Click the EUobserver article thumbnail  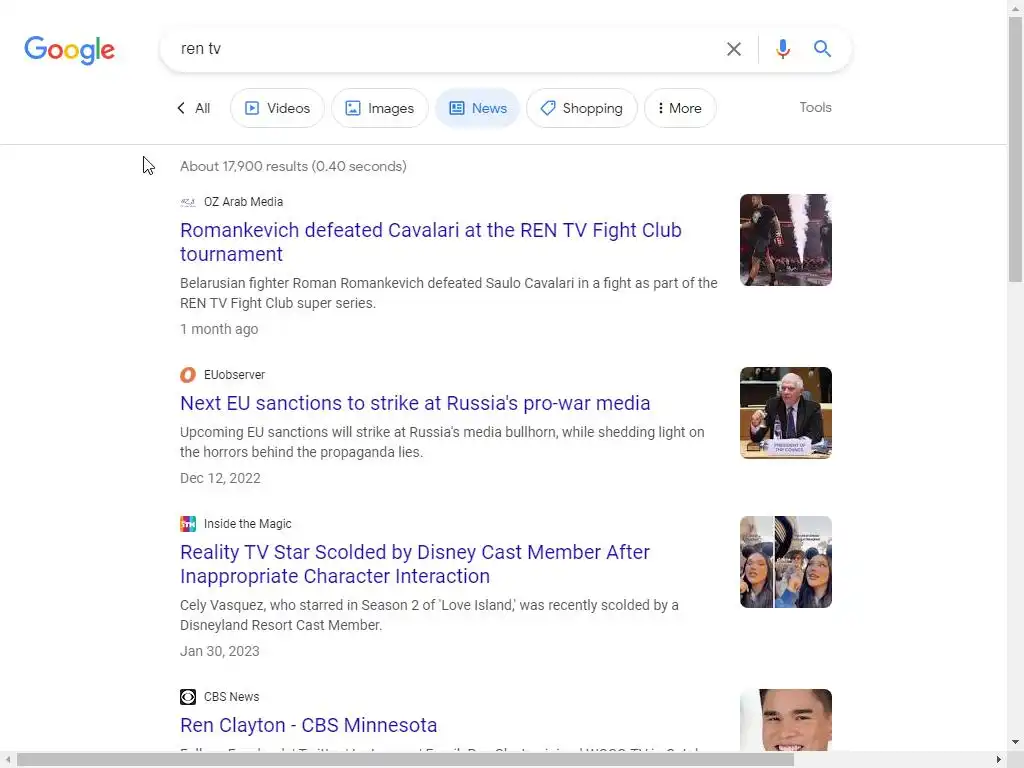point(786,413)
